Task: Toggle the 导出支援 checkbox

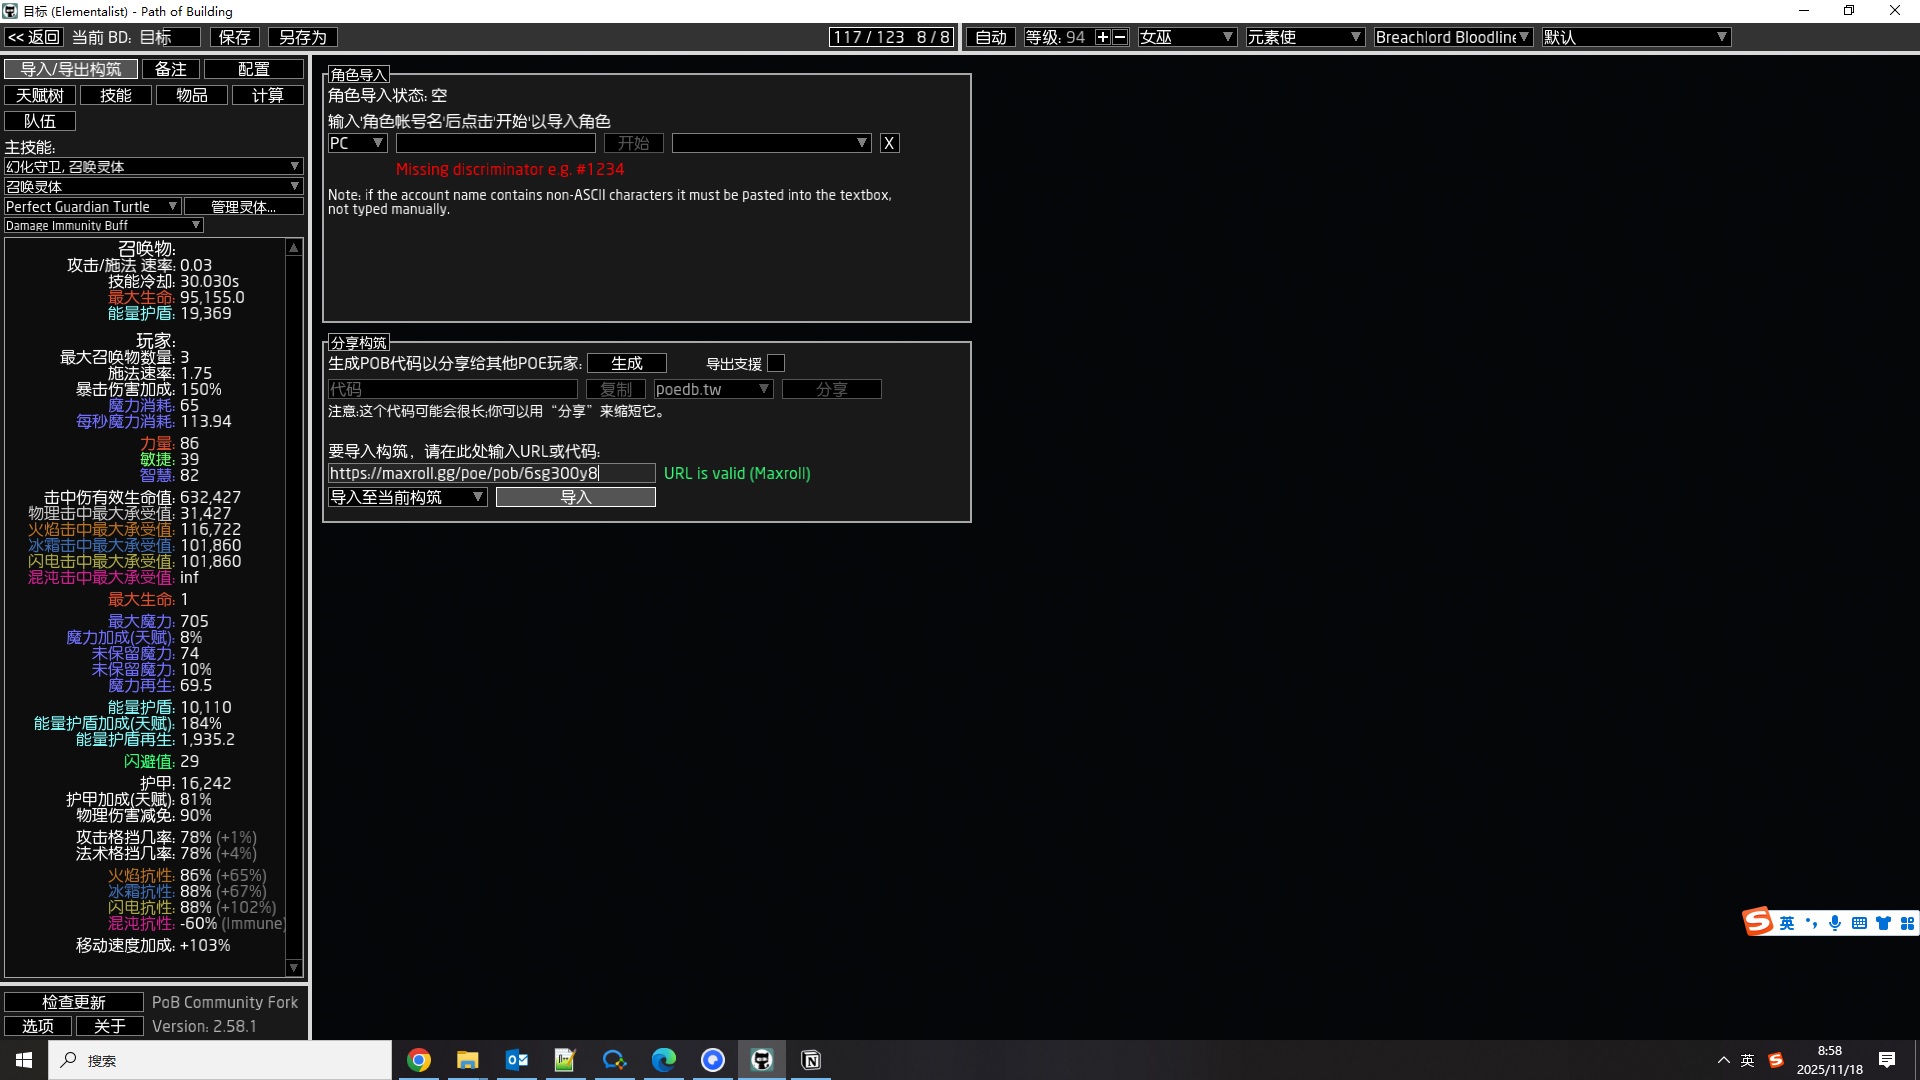Action: point(776,363)
